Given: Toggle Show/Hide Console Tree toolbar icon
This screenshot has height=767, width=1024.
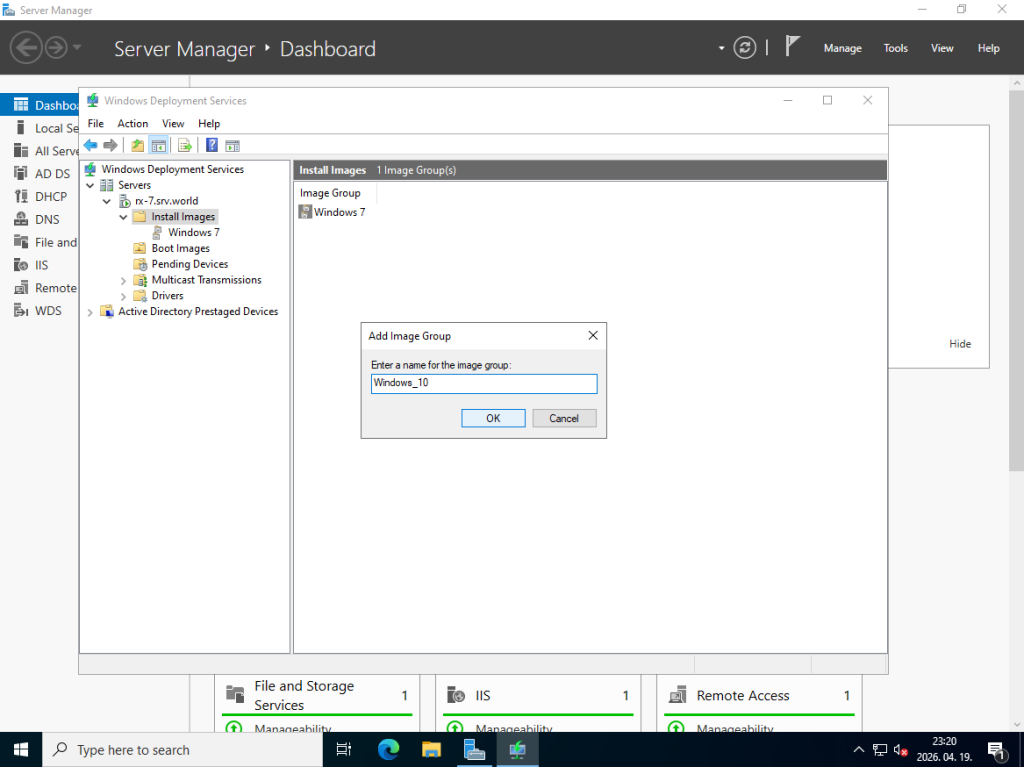Looking at the screenshot, I should coord(158,145).
